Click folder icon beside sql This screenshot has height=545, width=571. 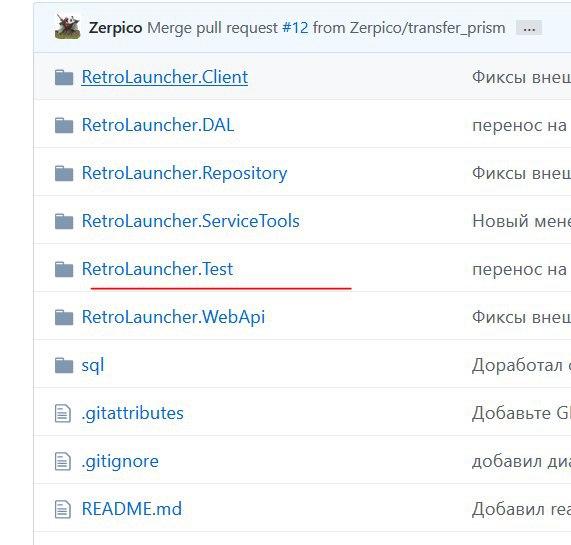click(x=64, y=365)
